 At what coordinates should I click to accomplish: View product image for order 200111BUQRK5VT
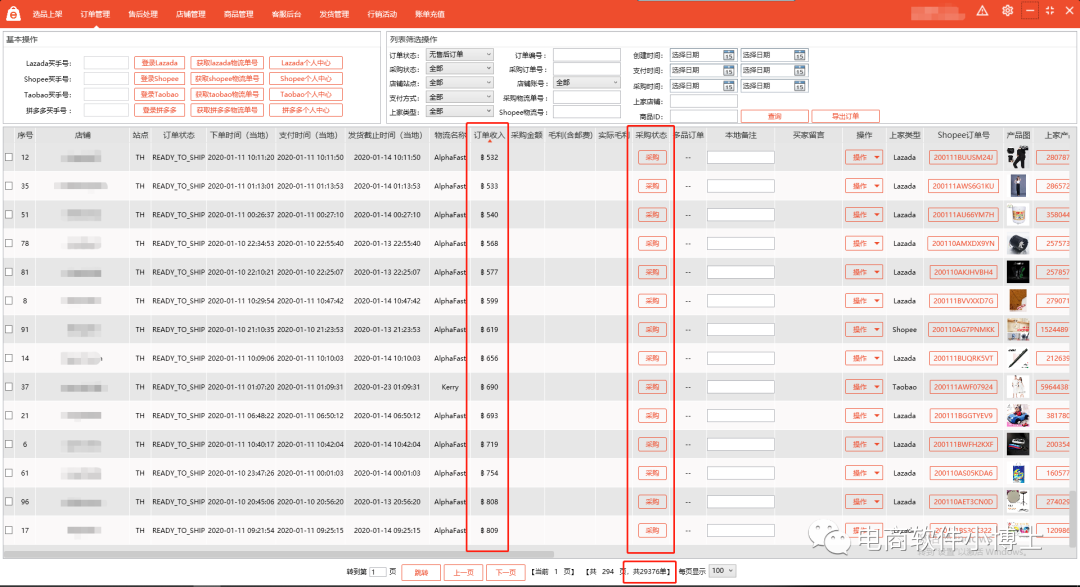coord(1017,358)
